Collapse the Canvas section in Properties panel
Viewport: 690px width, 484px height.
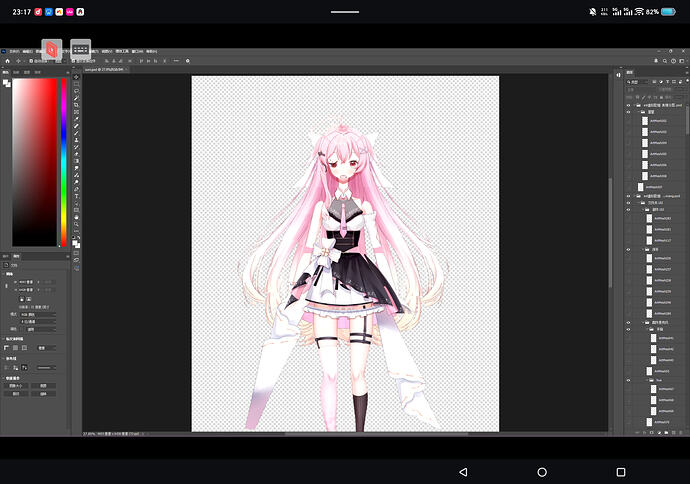pos(4,274)
